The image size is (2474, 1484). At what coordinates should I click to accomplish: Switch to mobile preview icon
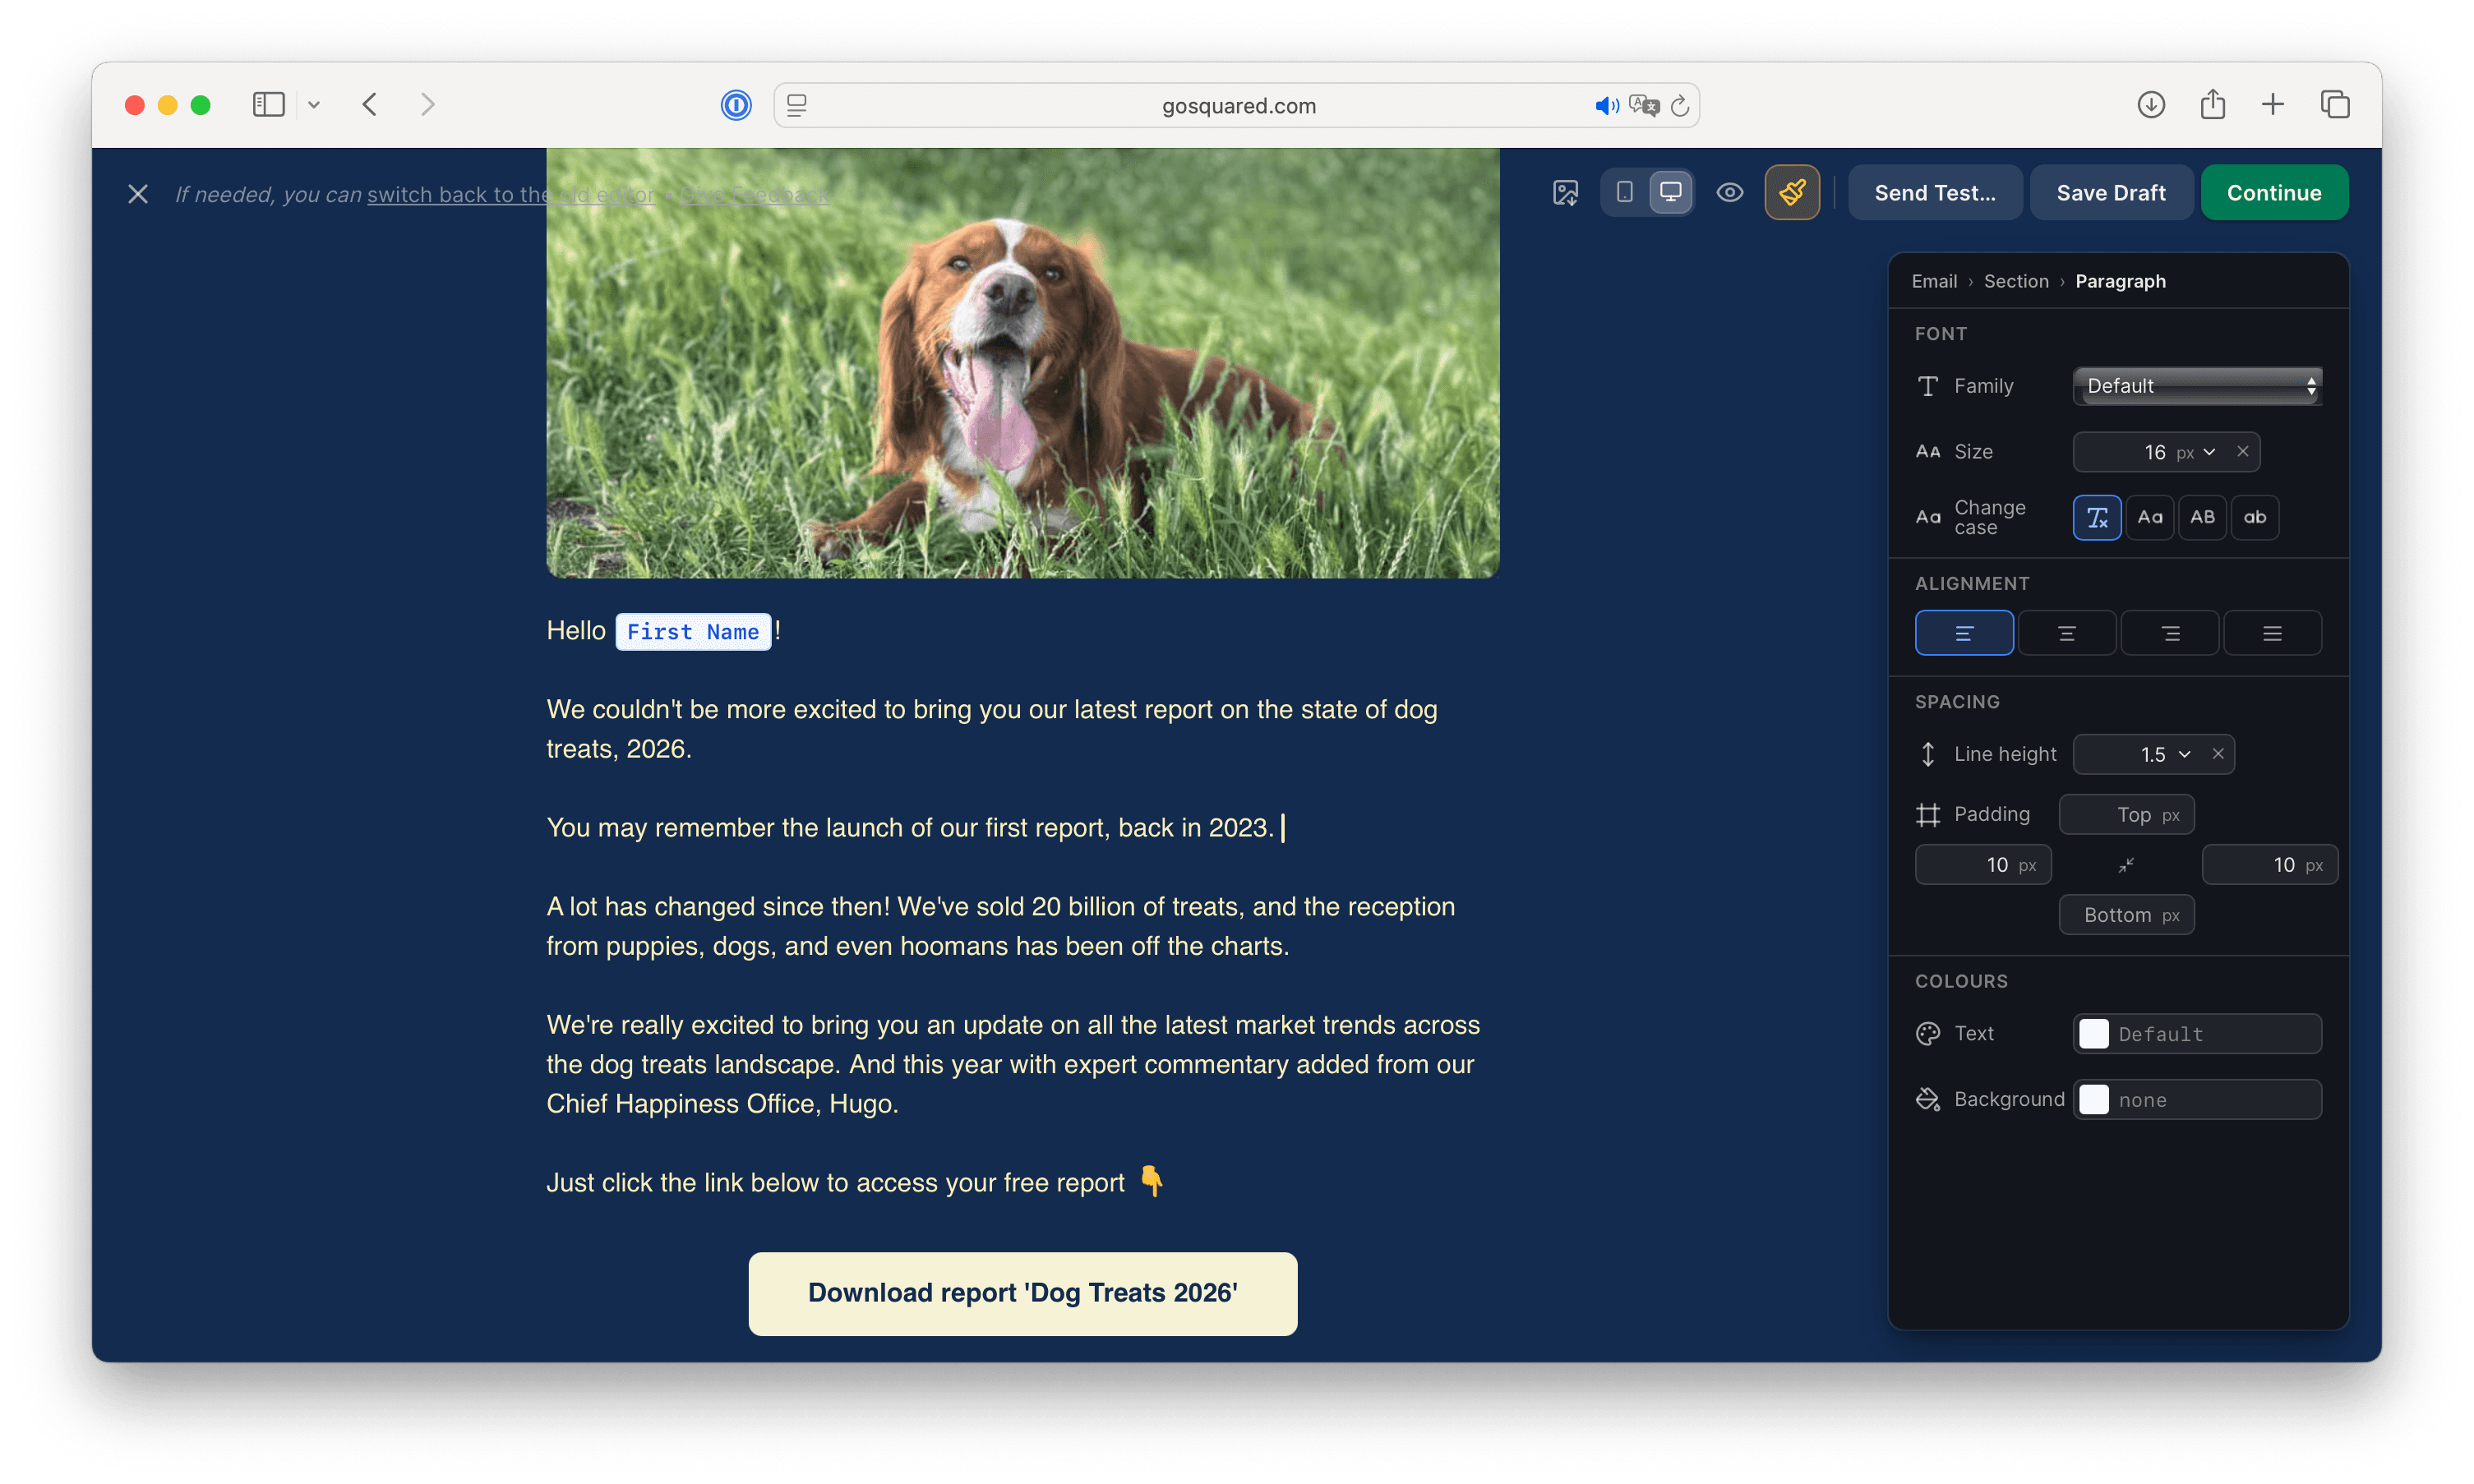pyautogui.click(x=1624, y=192)
